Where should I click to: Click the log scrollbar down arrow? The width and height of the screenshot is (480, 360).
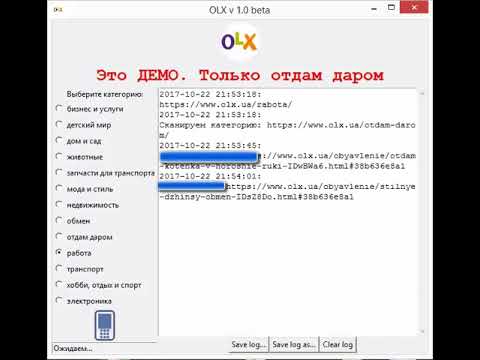(x=422, y=331)
